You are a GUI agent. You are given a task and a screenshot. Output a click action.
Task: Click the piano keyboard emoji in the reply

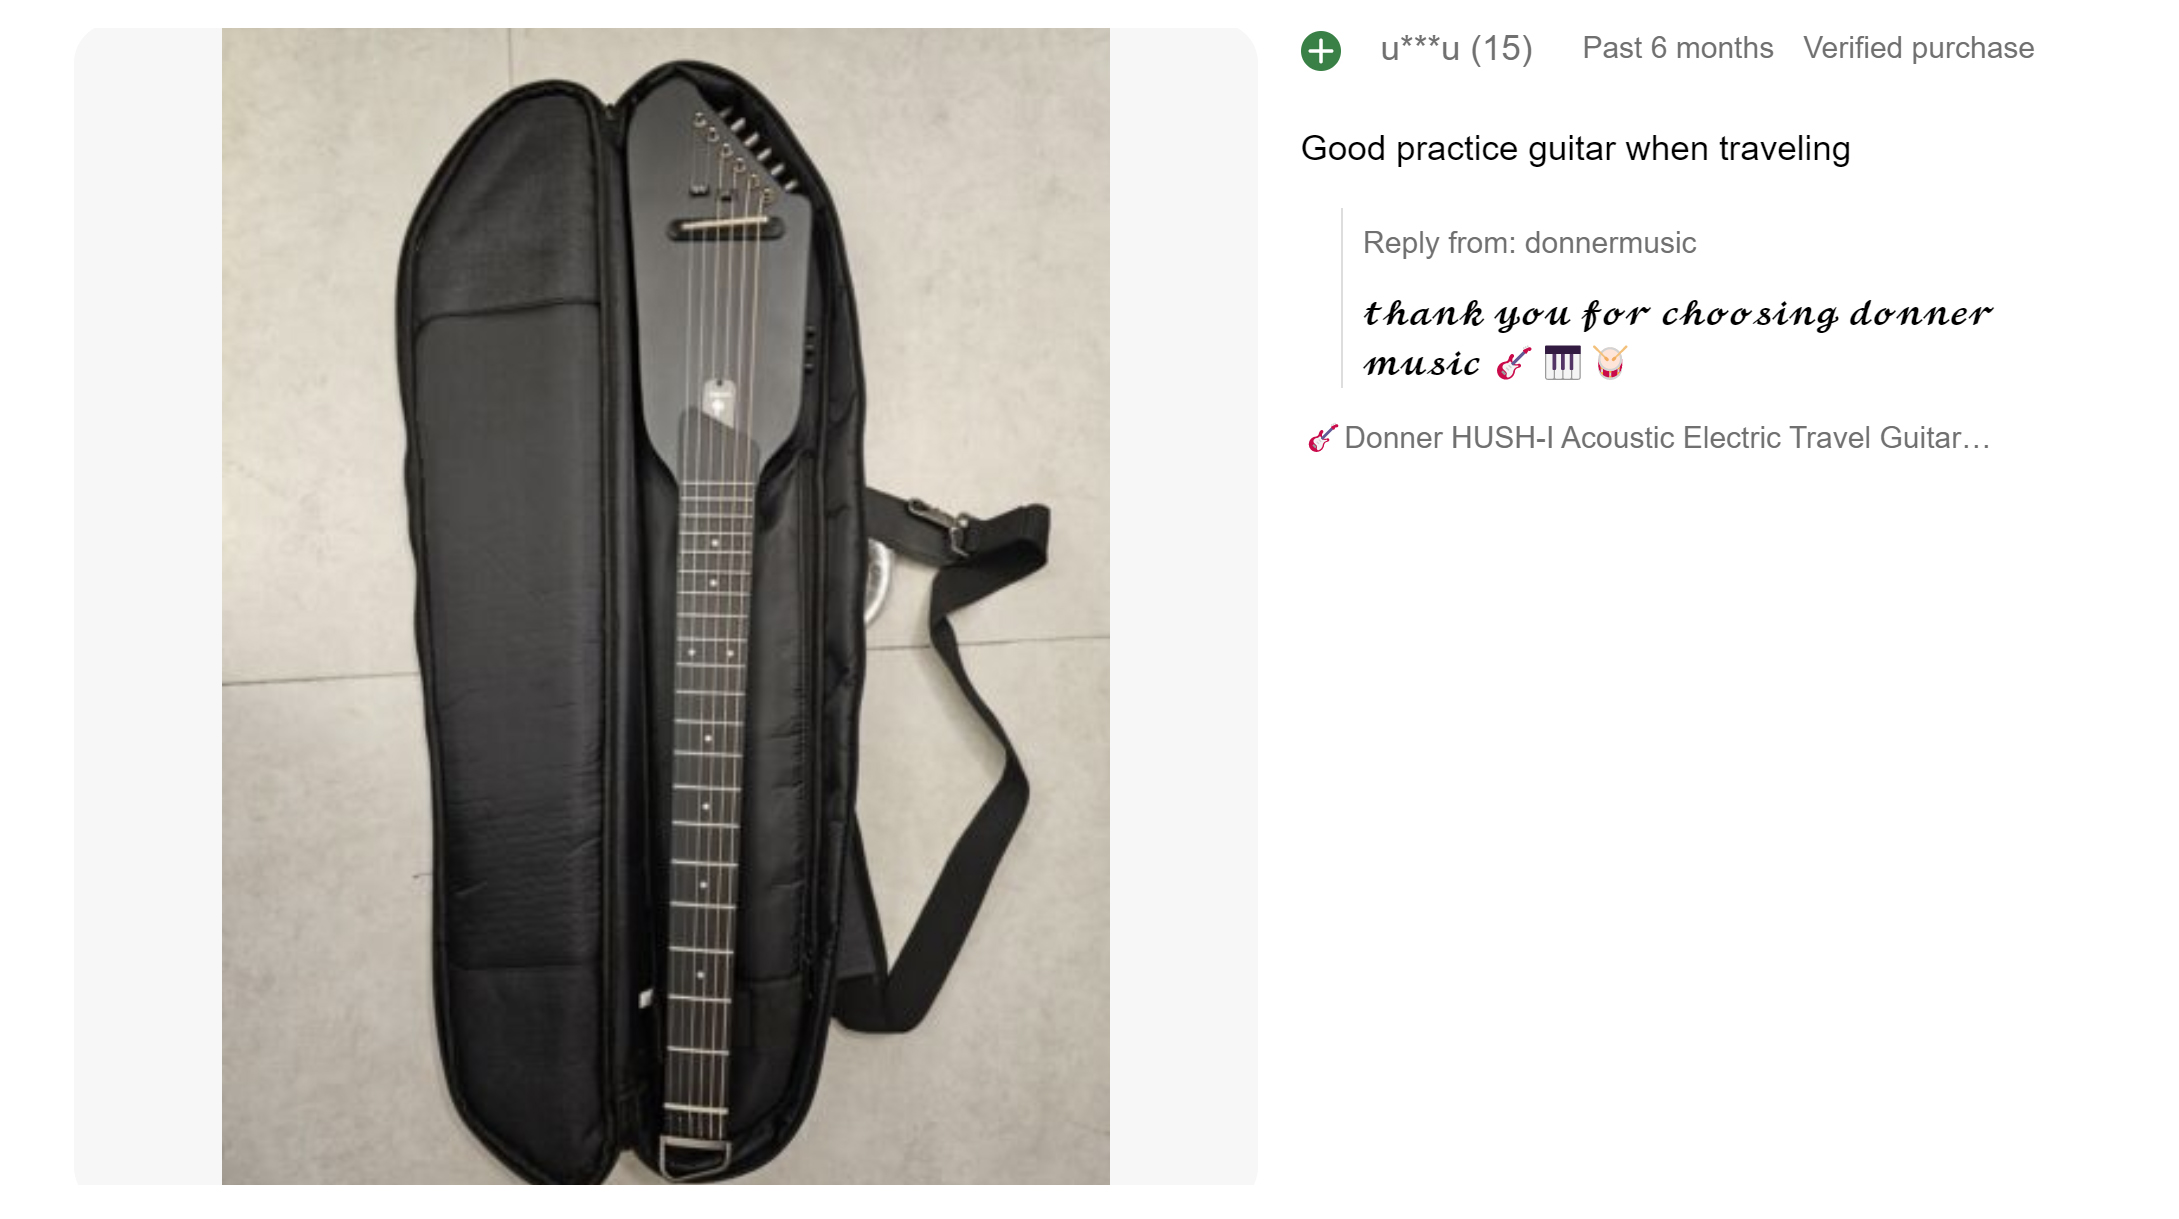[1562, 362]
